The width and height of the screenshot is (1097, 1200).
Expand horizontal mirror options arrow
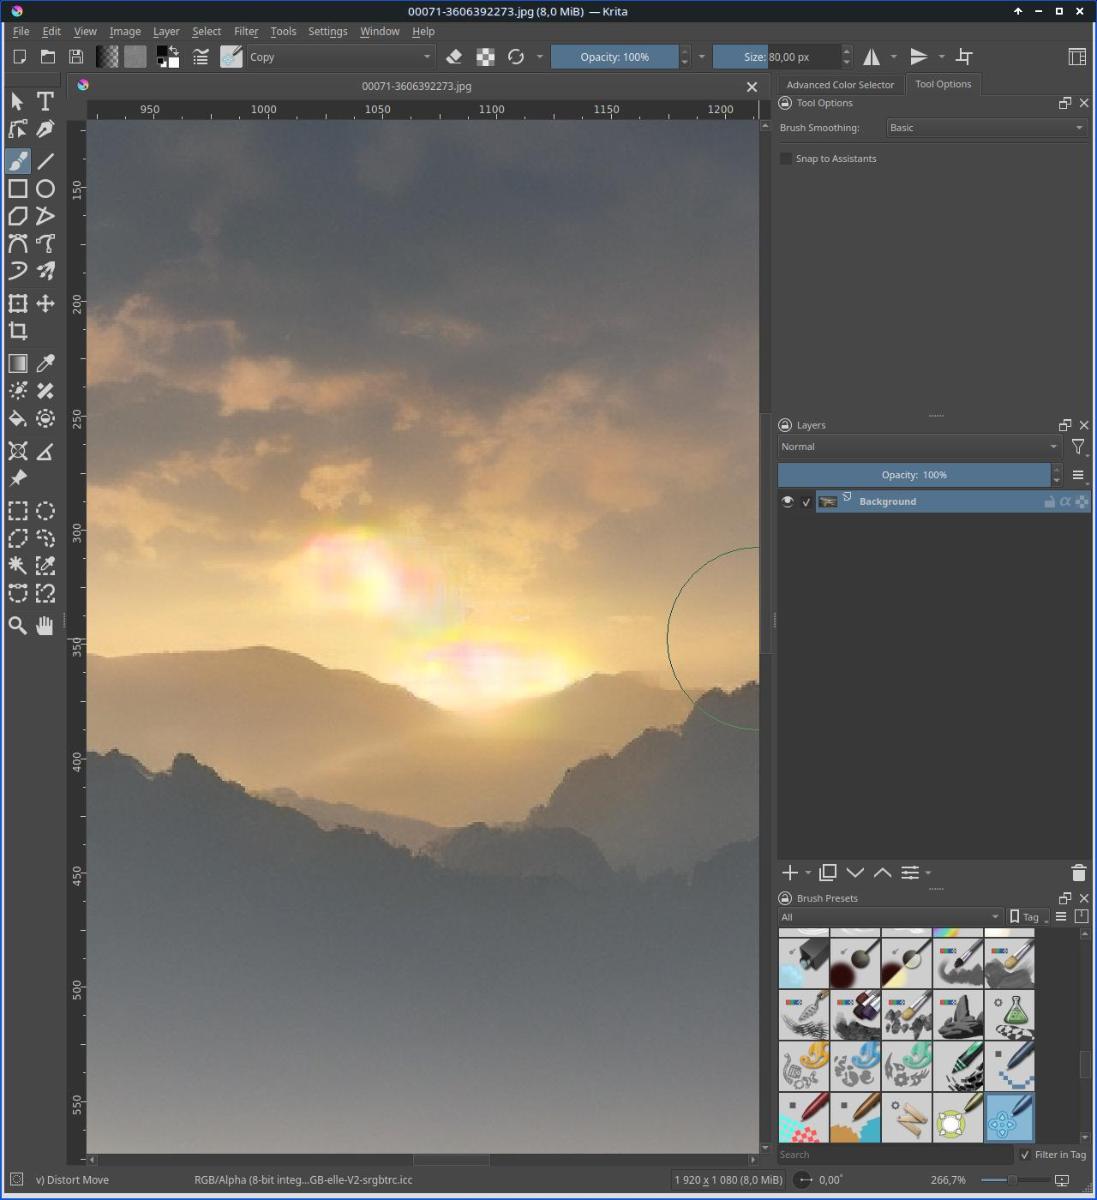point(894,57)
